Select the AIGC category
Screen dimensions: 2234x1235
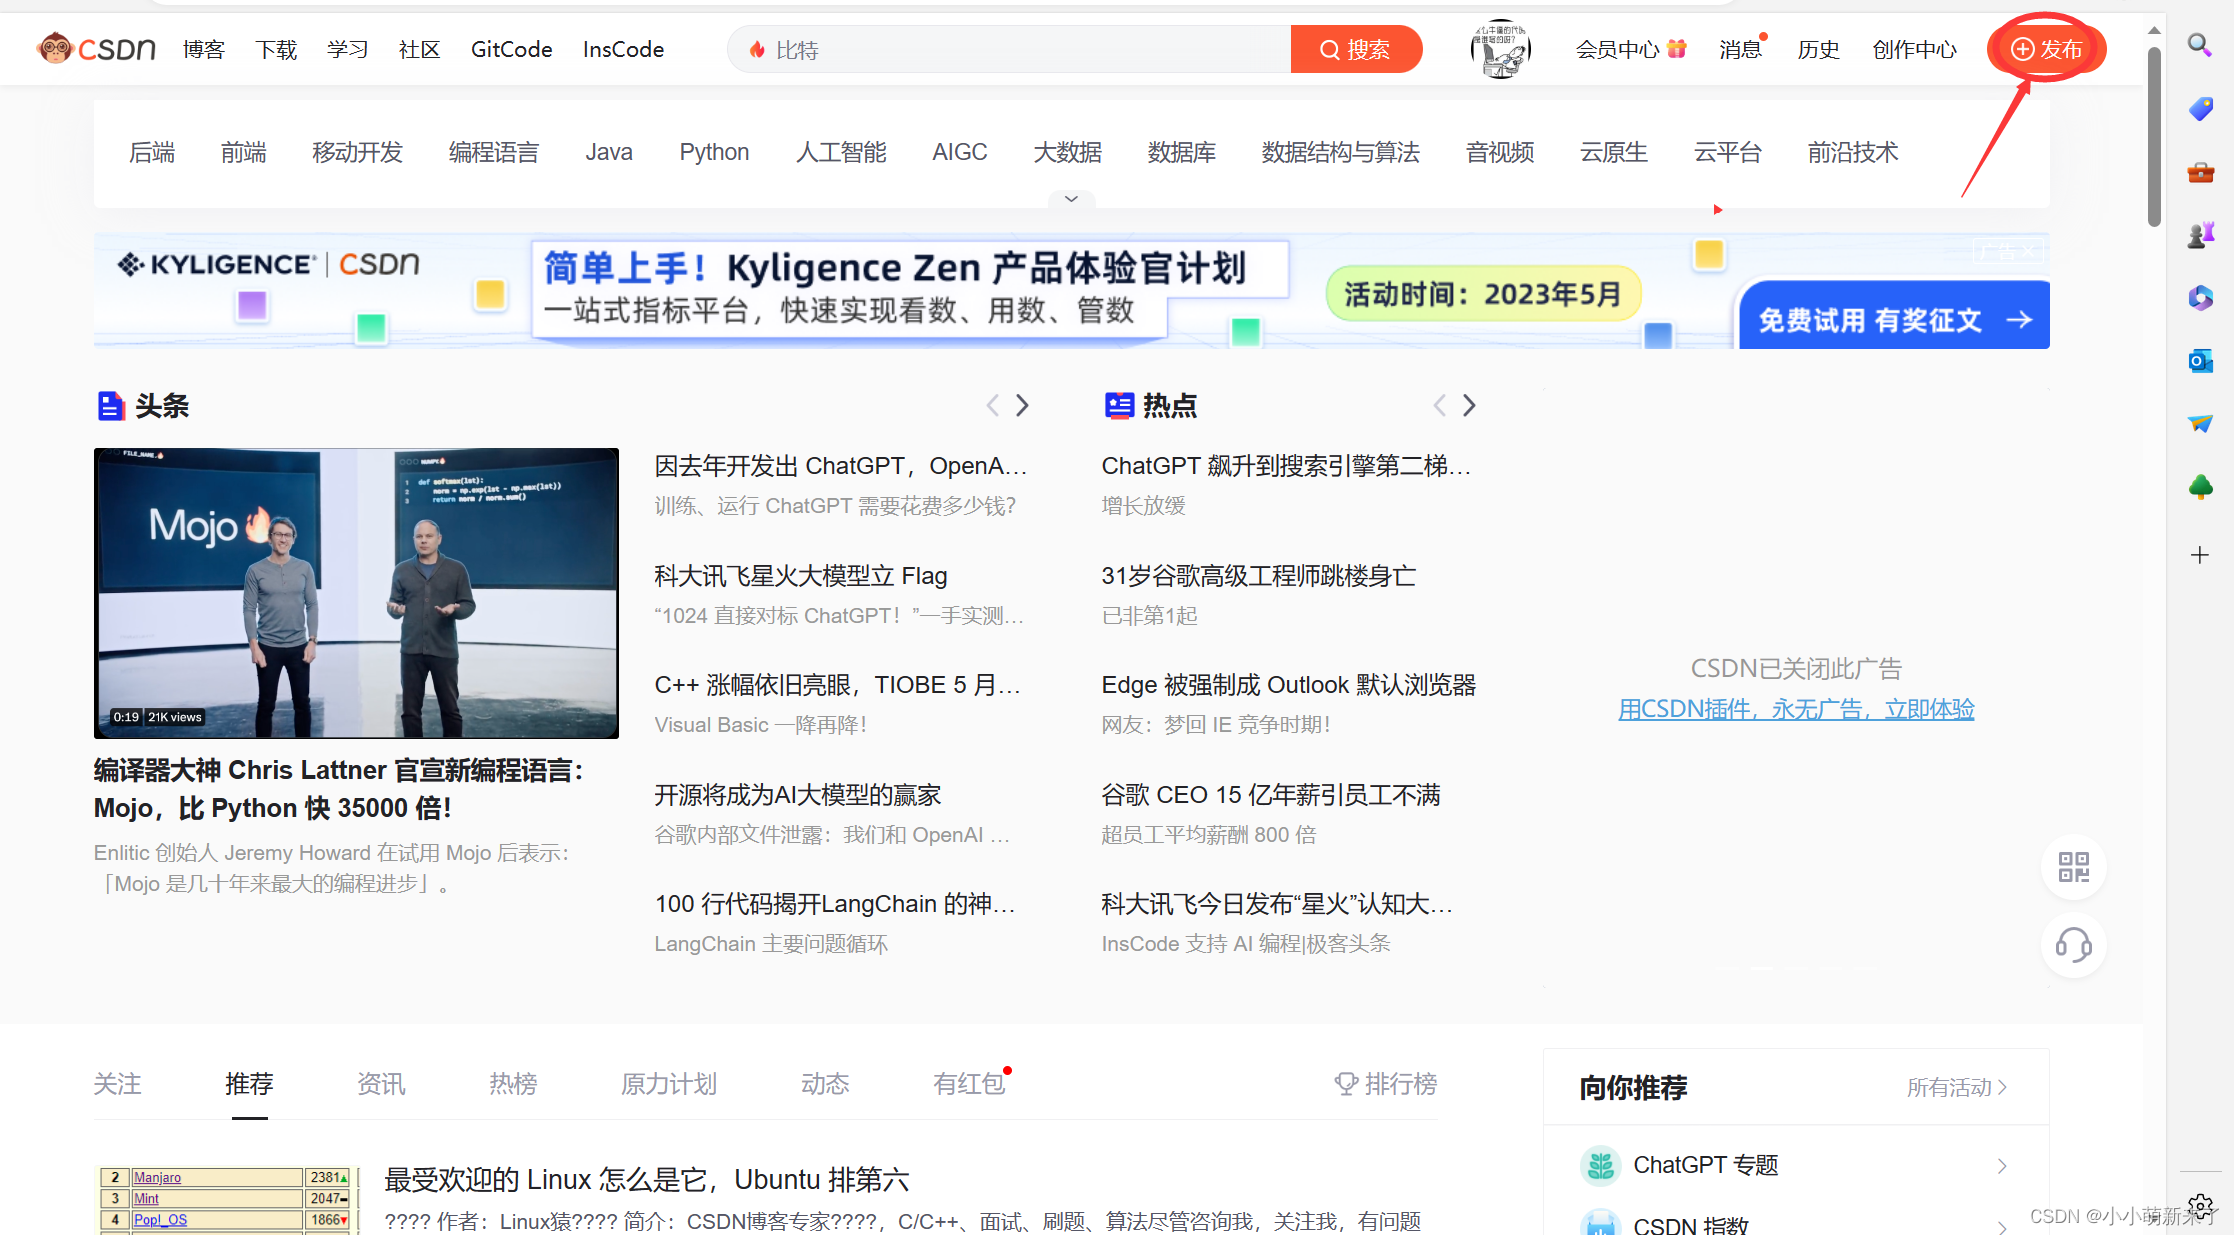pos(960,152)
